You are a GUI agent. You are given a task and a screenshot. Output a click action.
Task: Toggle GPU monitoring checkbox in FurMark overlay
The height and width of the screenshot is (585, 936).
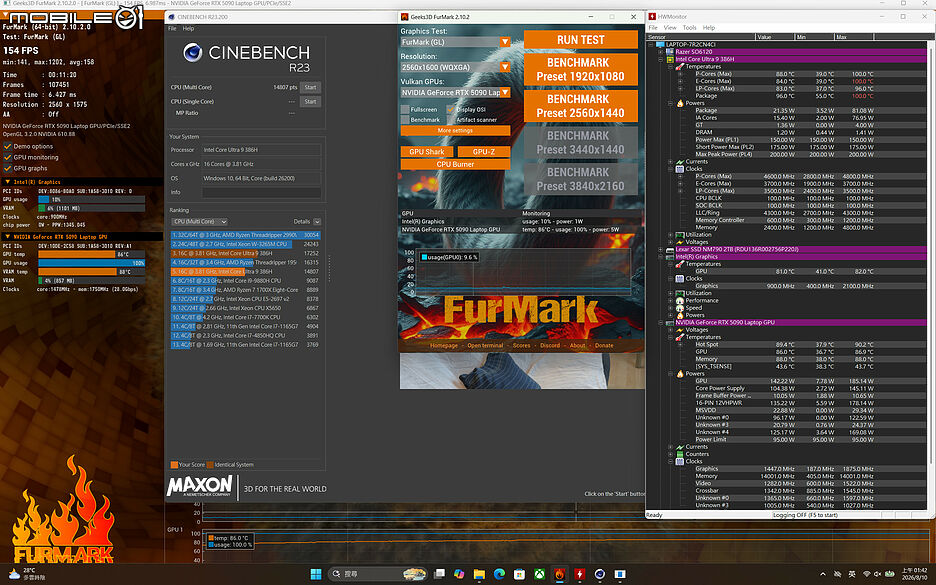[8, 157]
